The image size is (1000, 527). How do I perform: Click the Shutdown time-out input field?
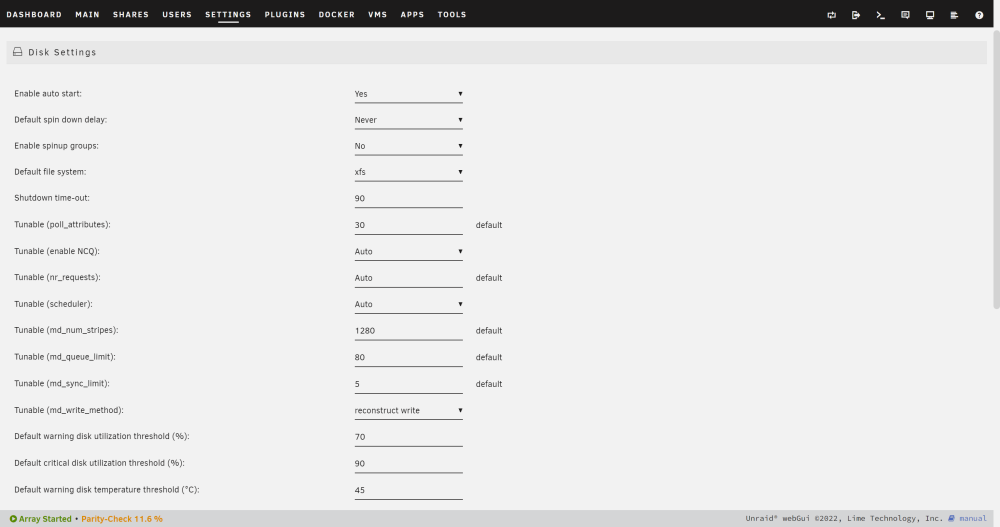(x=408, y=198)
